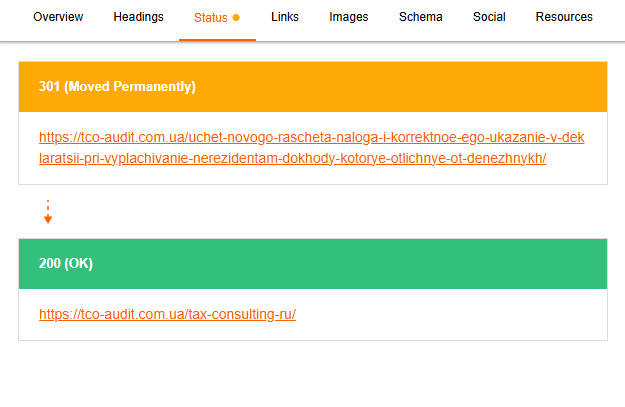The height and width of the screenshot is (407, 625).
Task: Show the Images tab
Action: (x=348, y=17)
